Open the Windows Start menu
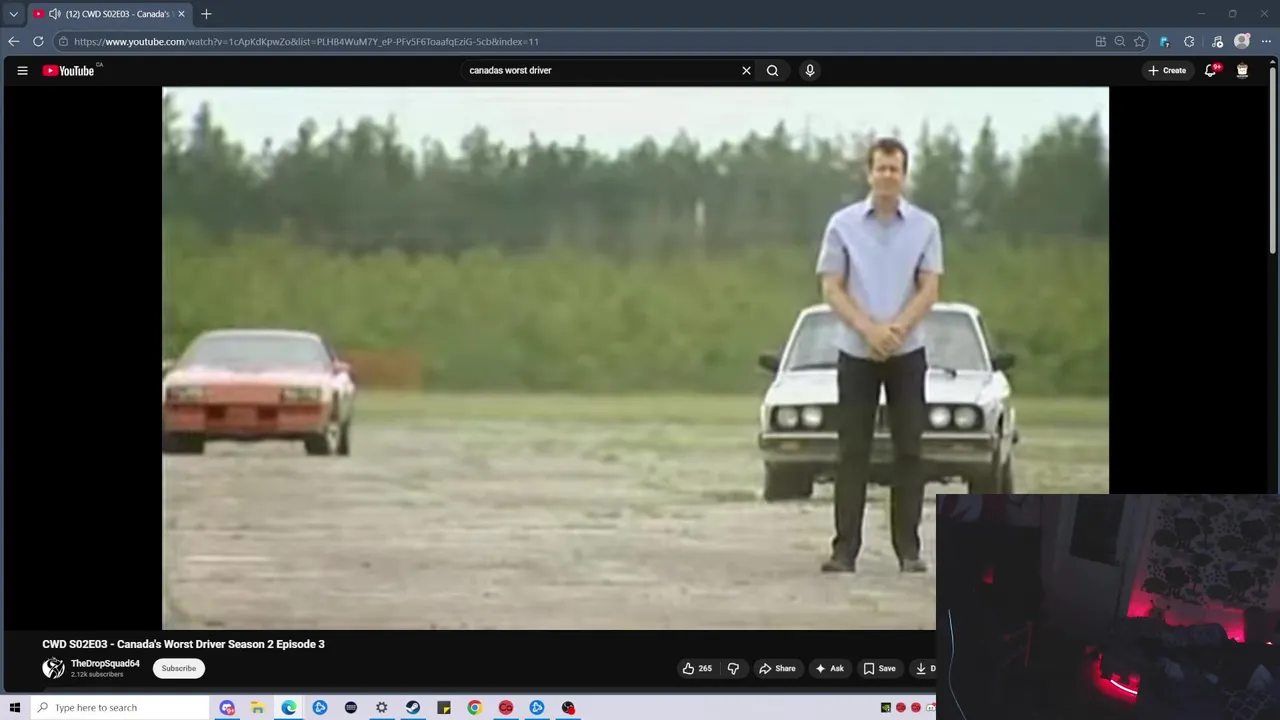The image size is (1280, 720). [x=14, y=708]
